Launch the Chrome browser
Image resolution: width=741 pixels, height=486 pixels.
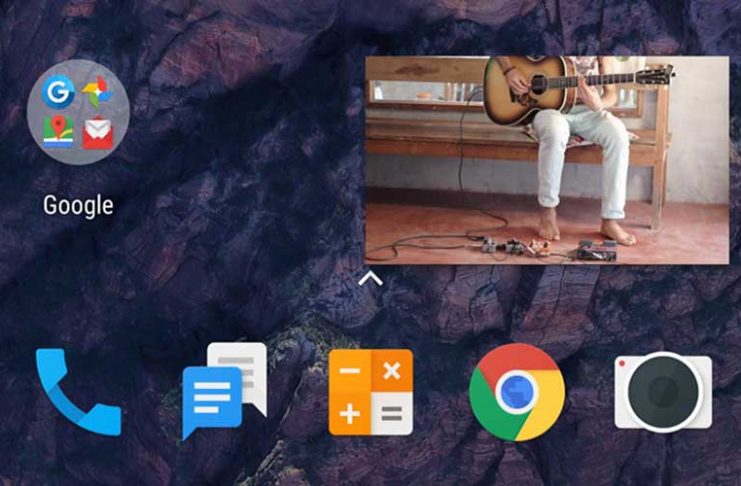click(517, 392)
